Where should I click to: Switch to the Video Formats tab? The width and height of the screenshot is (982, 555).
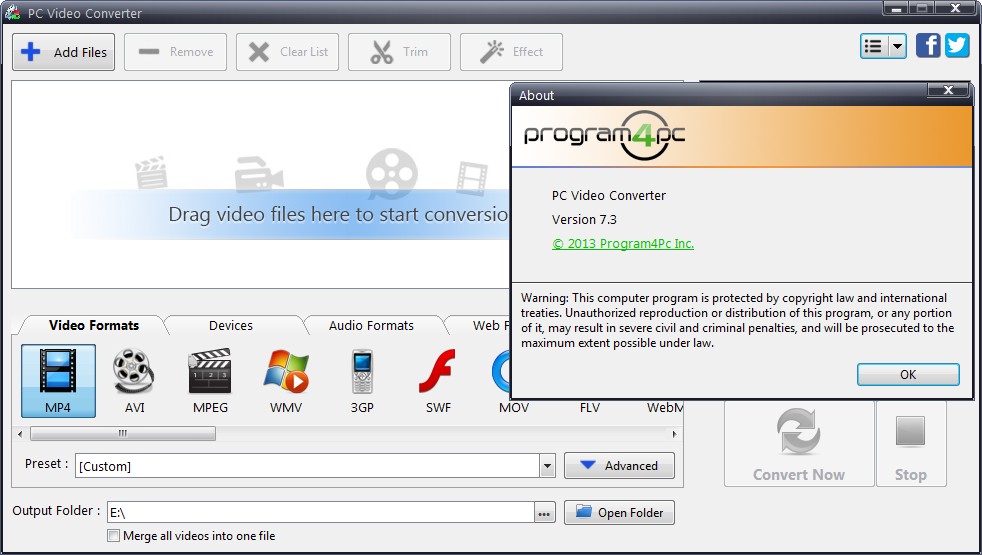(94, 326)
